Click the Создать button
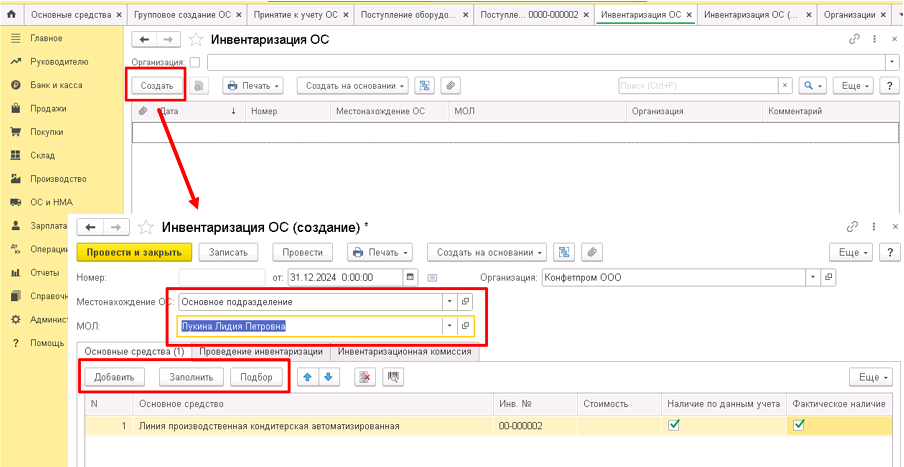The width and height of the screenshot is (904, 467). (x=157, y=86)
